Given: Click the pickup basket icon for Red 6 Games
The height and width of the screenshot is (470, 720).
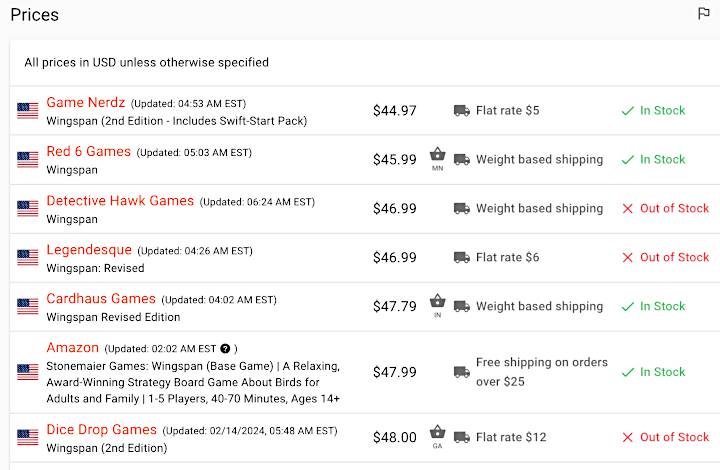Looking at the screenshot, I should pyautogui.click(x=438, y=154).
